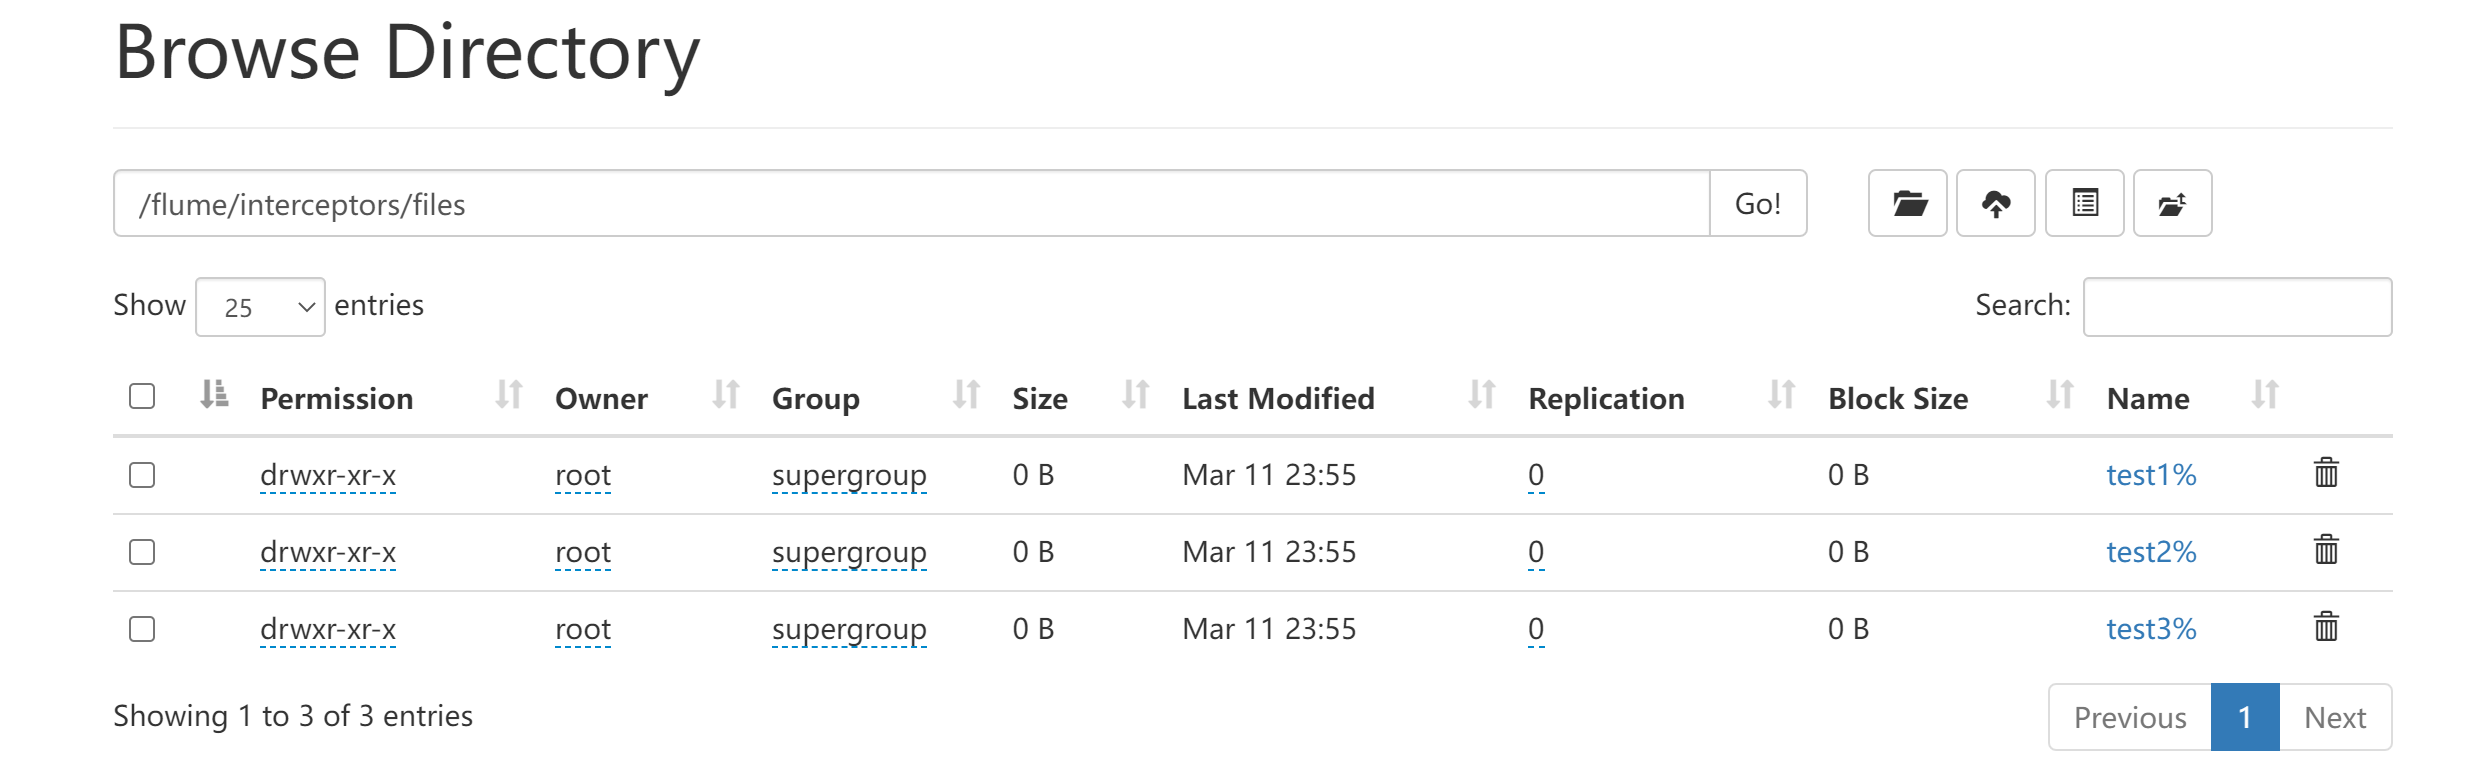The width and height of the screenshot is (2486, 776).
Task: Click the Showing 1 to 3 of 3 entries text
Action: click(x=293, y=716)
